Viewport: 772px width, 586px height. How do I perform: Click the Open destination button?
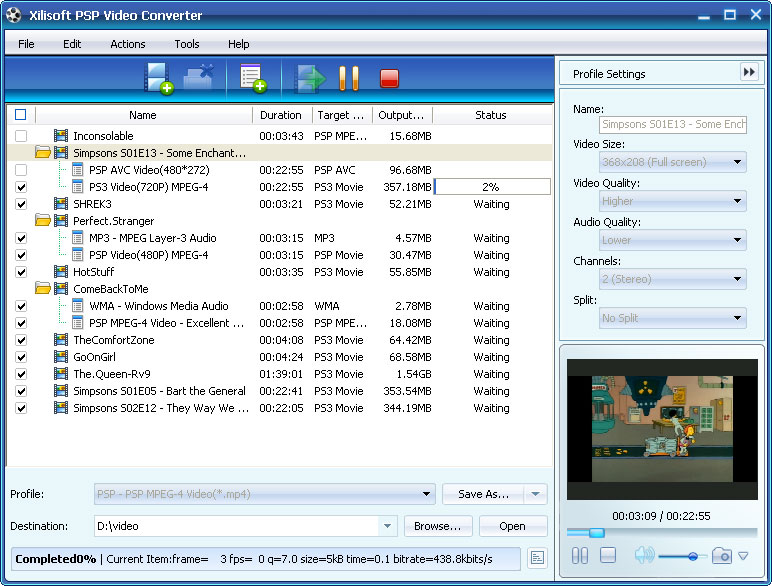(513, 526)
